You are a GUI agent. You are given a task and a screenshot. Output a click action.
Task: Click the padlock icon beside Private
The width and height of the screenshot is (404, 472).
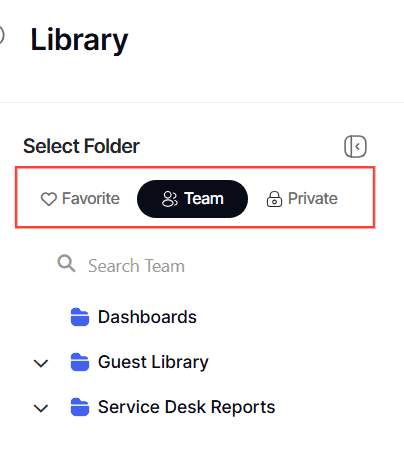[274, 199]
